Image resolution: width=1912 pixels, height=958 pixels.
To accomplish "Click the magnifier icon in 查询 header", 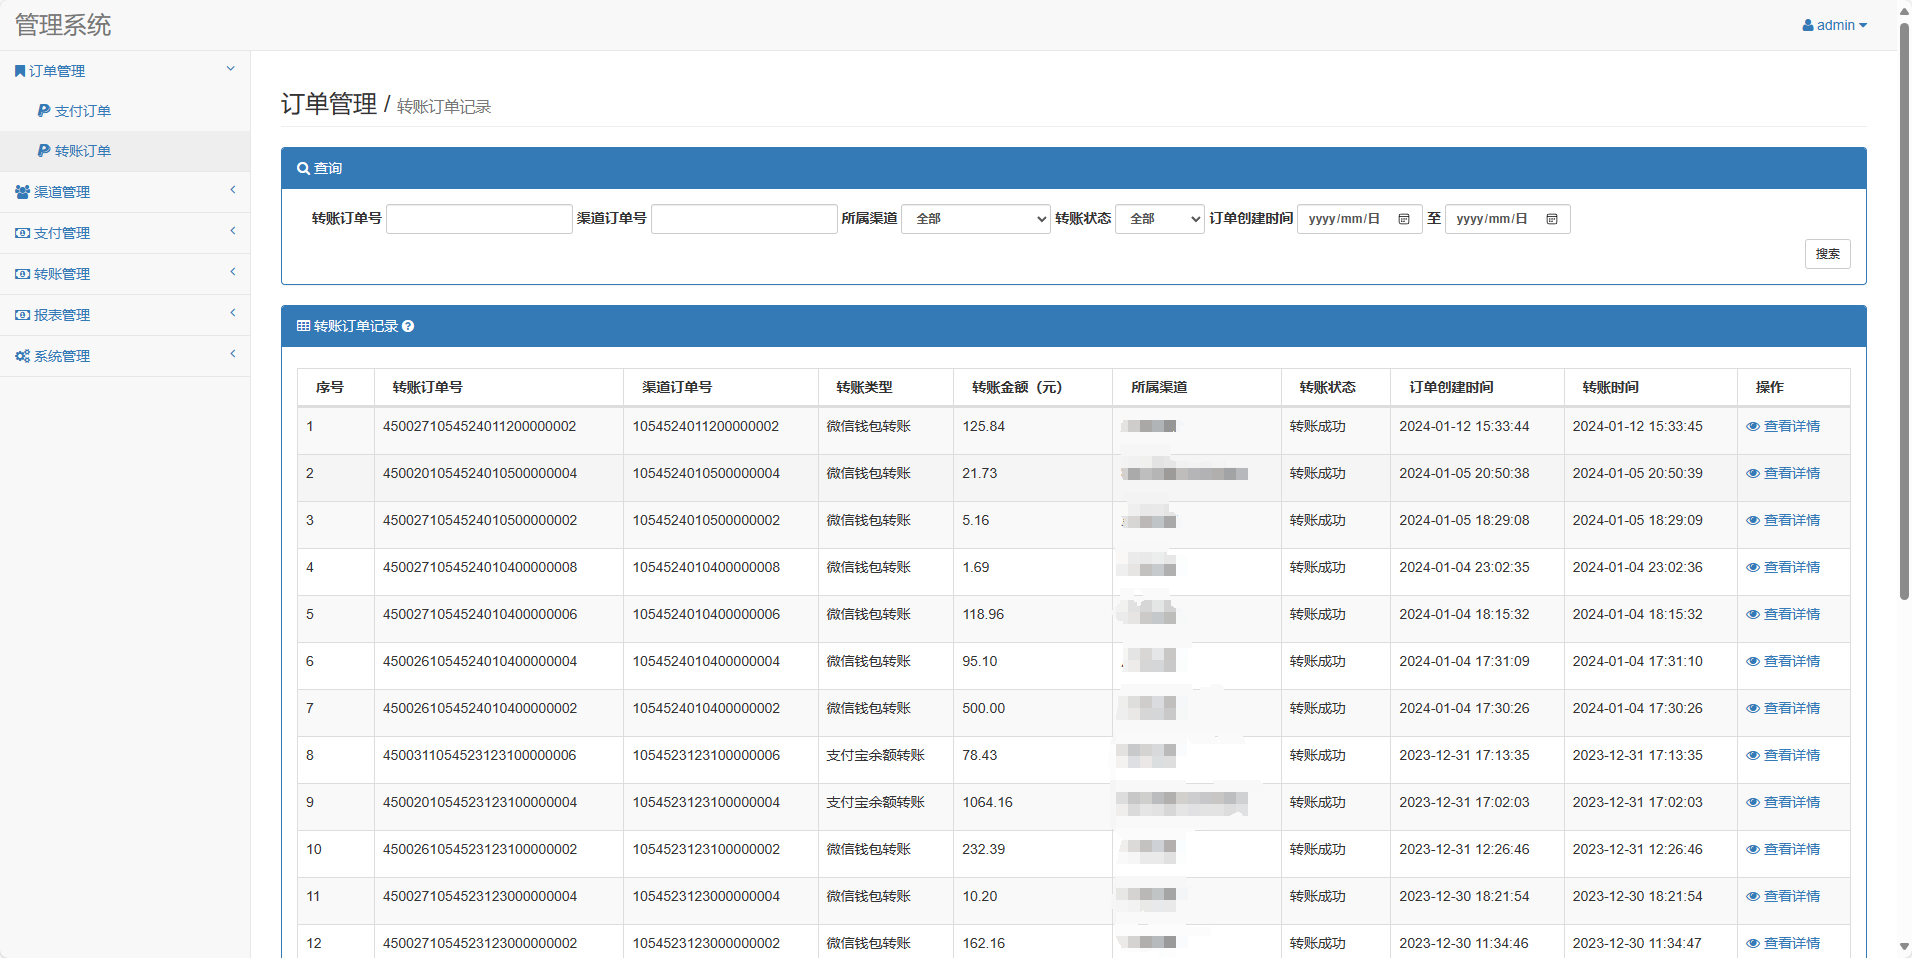I will click(x=303, y=169).
